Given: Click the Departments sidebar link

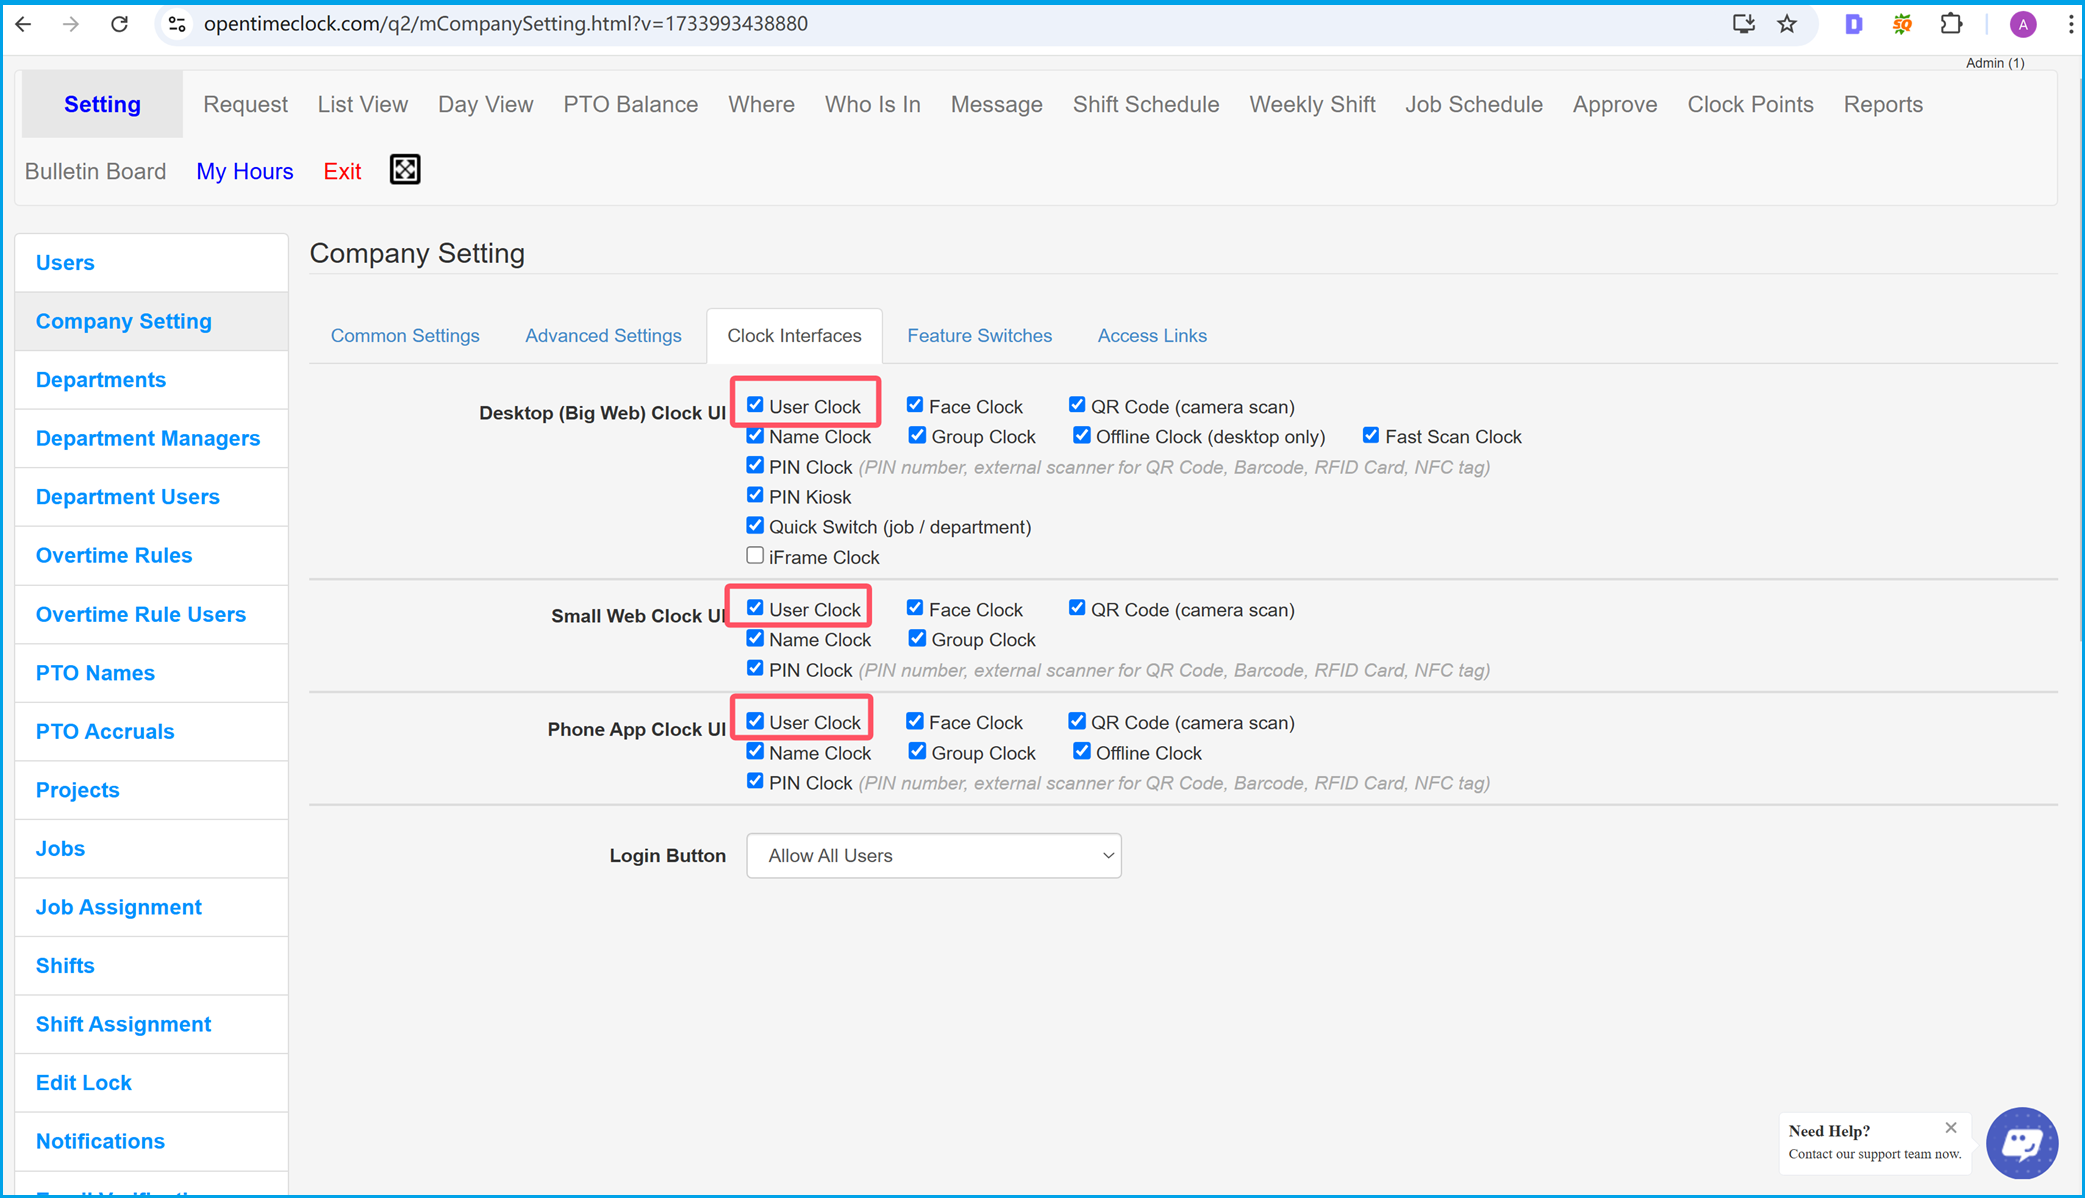Looking at the screenshot, I should [100, 379].
